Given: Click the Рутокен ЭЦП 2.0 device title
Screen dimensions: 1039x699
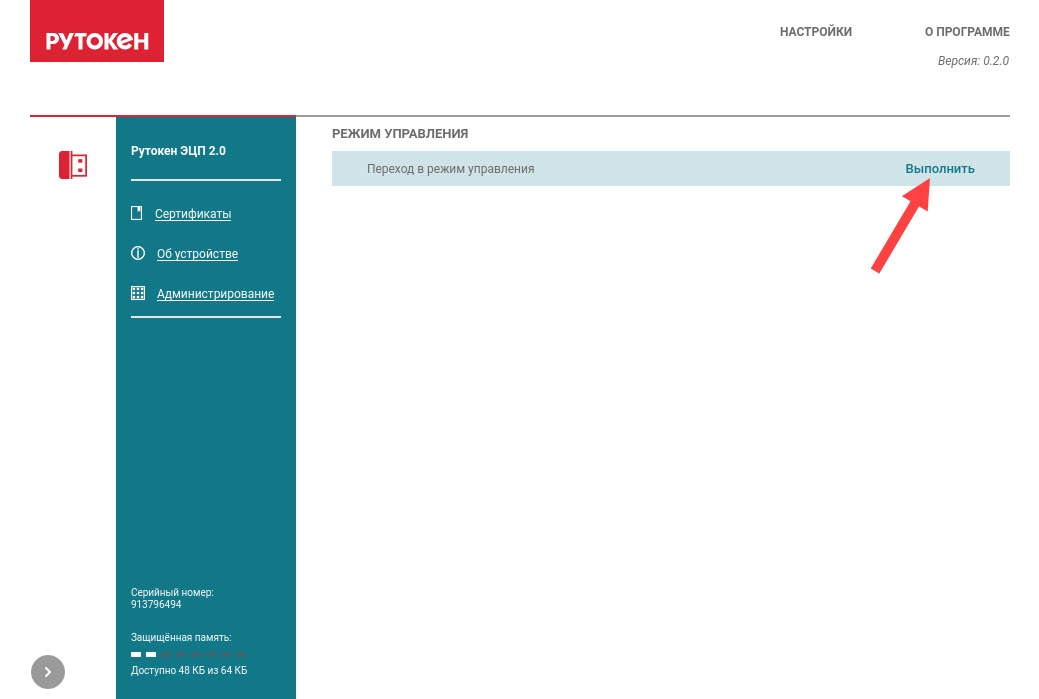Looking at the screenshot, I should (x=178, y=150).
